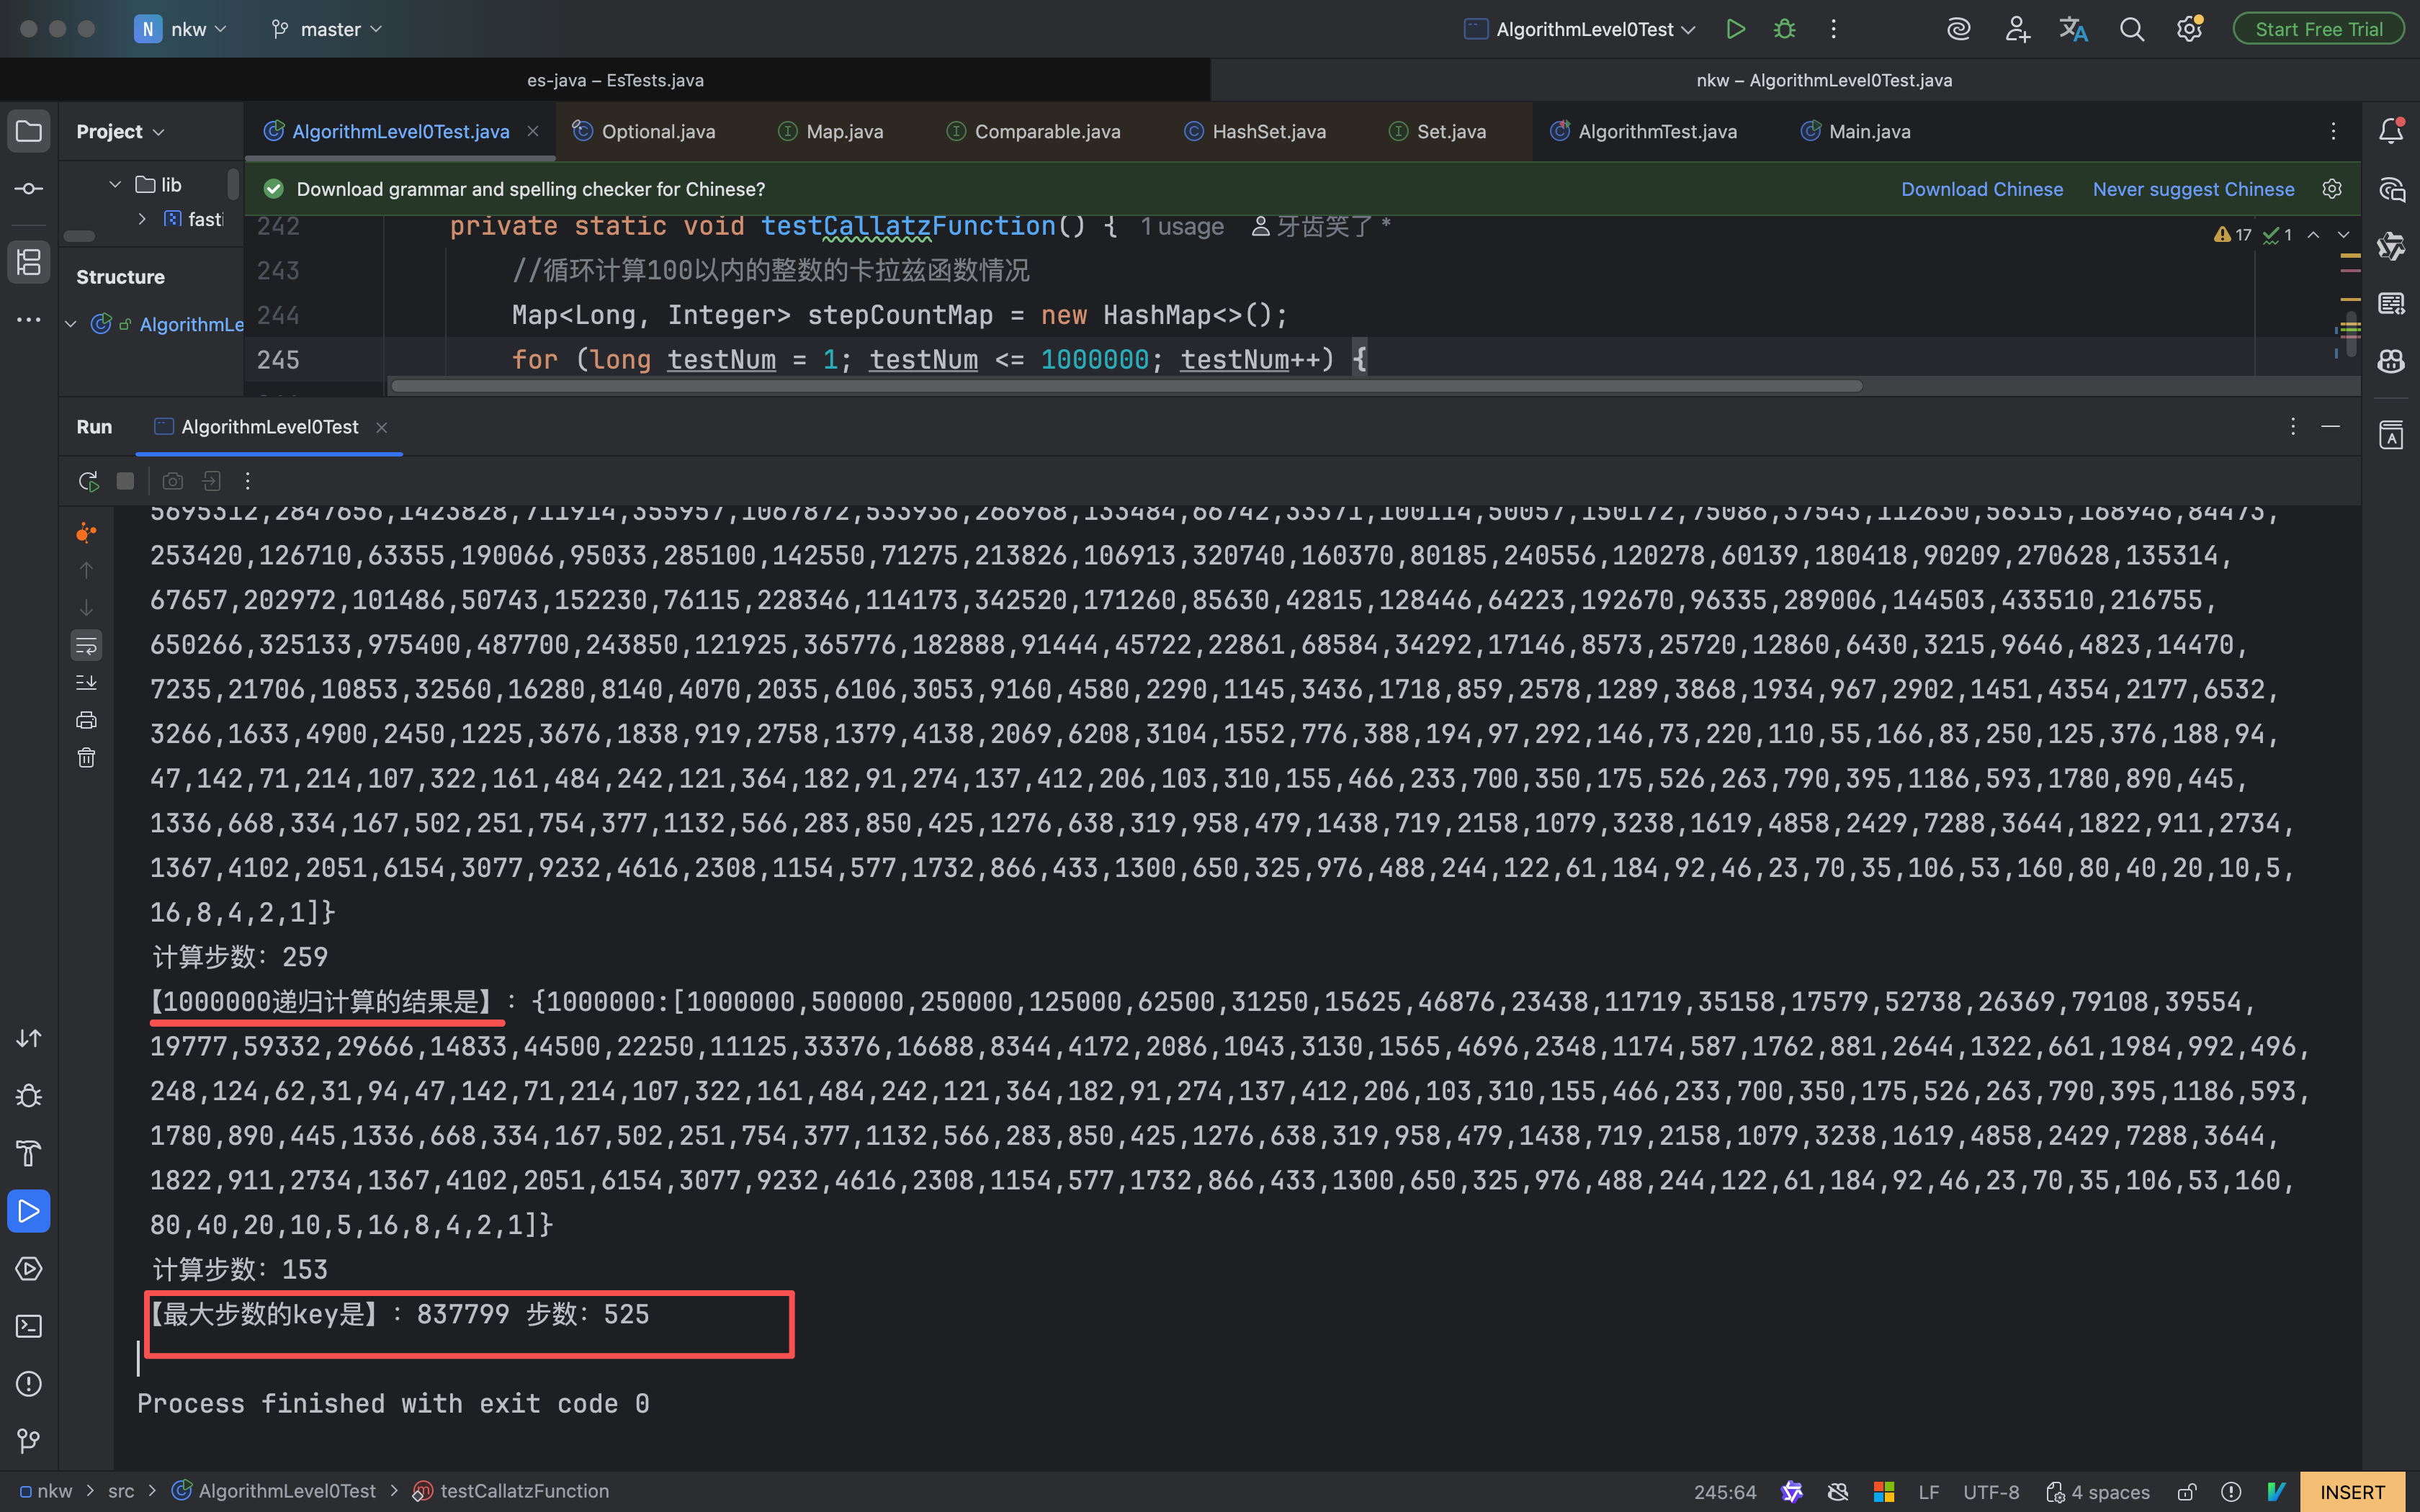The width and height of the screenshot is (2420, 1512).
Task: Click the Debug bug icon in top toolbar
Action: 1784,29
